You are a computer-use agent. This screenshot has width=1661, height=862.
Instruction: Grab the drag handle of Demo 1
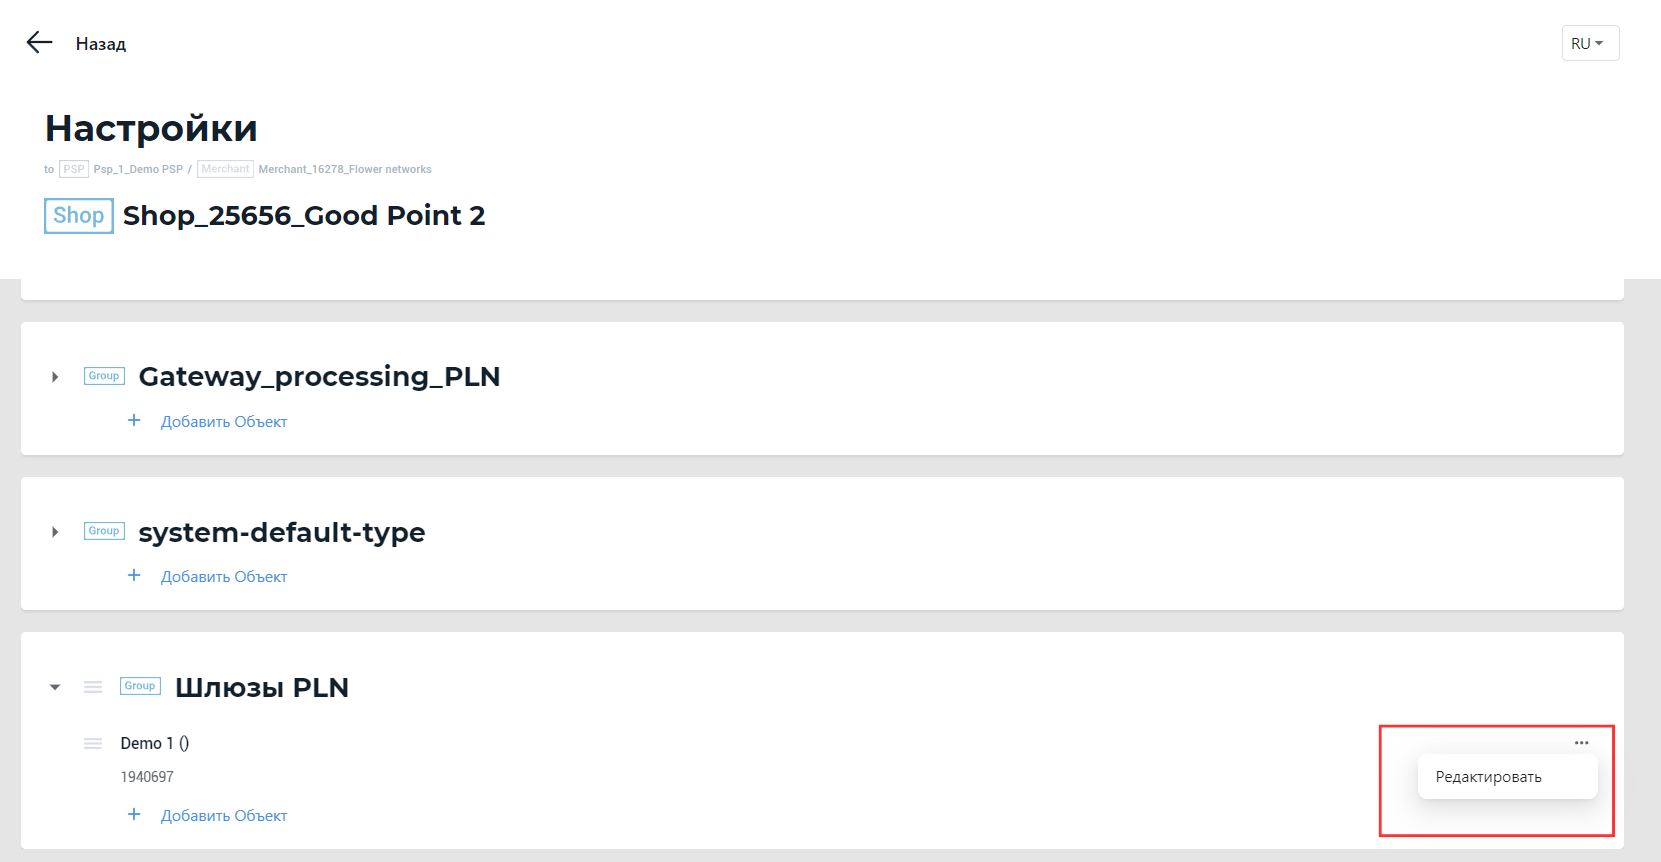[x=93, y=743]
